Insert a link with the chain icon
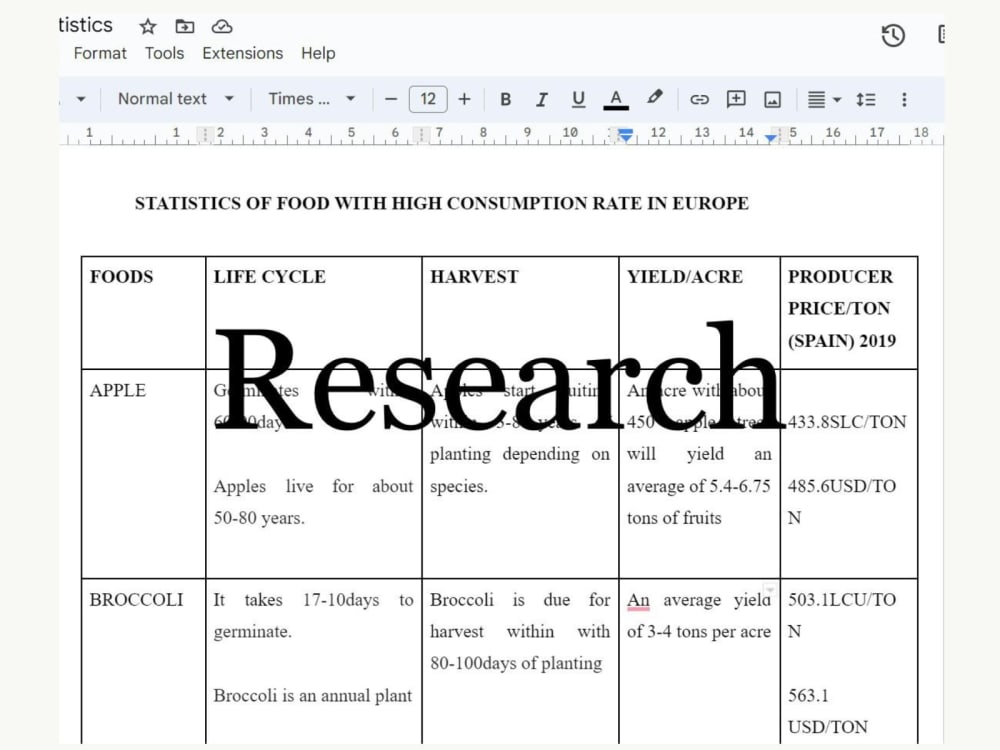 (699, 99)
